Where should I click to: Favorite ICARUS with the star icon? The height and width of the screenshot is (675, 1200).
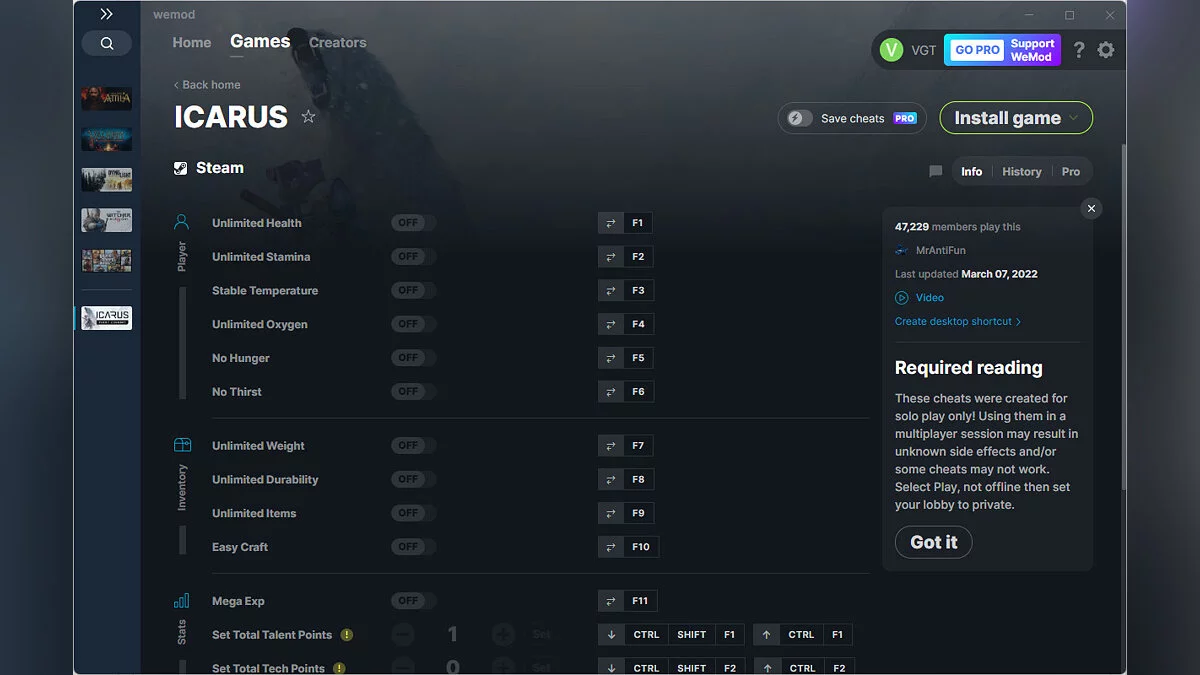pos(308,117)
